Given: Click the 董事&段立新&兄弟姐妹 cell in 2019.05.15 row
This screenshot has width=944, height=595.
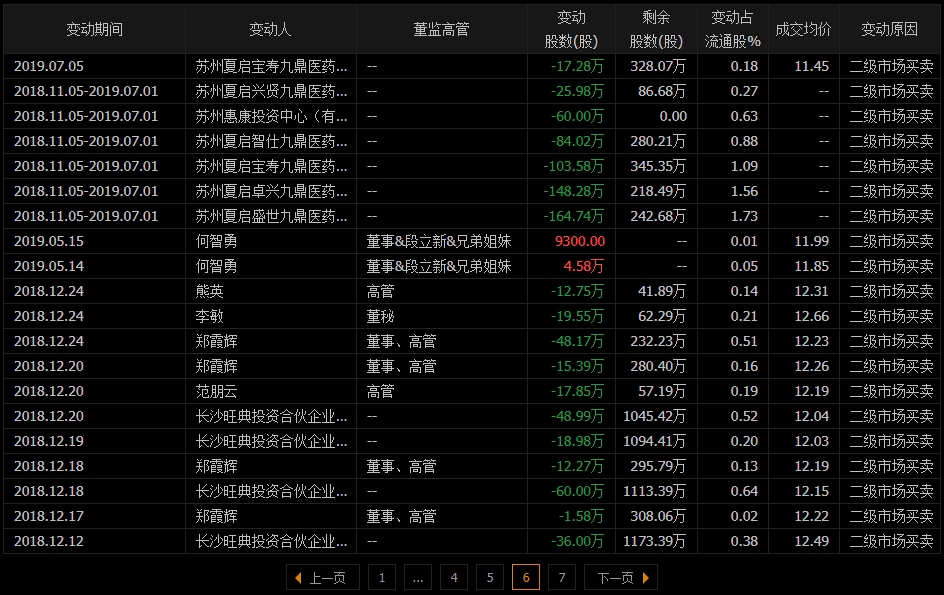Looking at the screenshot, I should tap(439, 241).
